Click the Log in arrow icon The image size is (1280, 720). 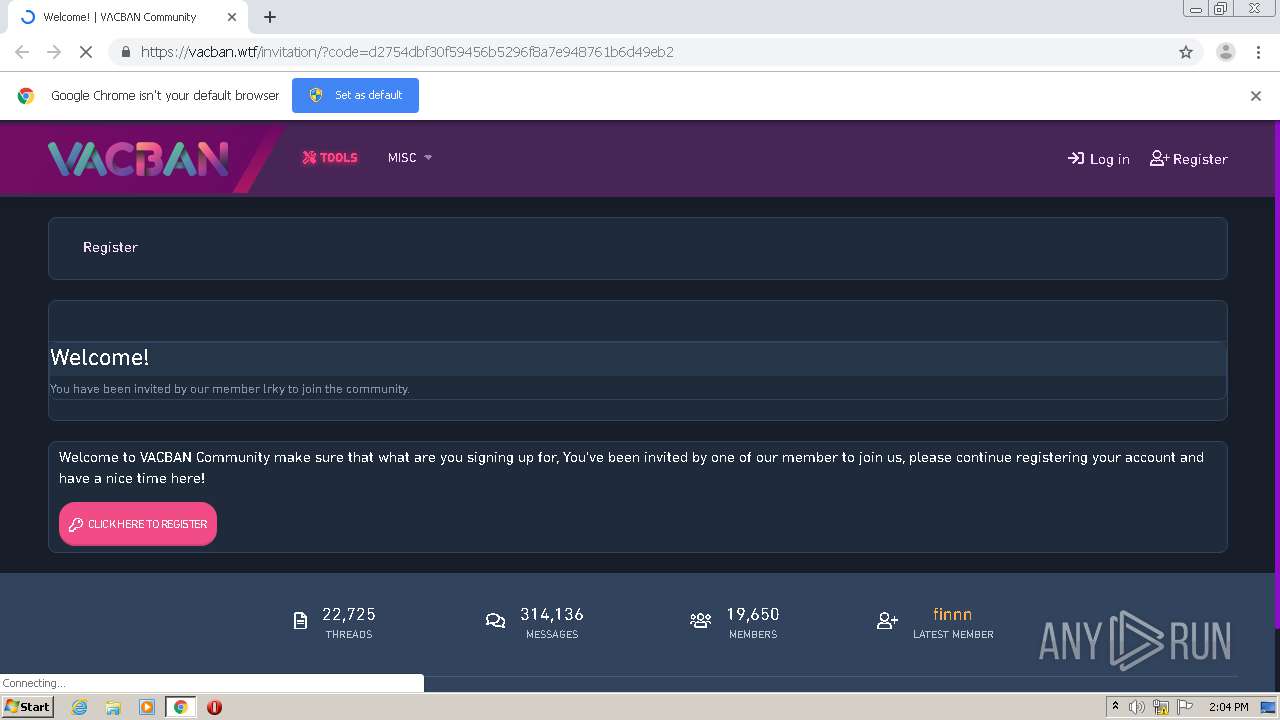click(1076, 158)
